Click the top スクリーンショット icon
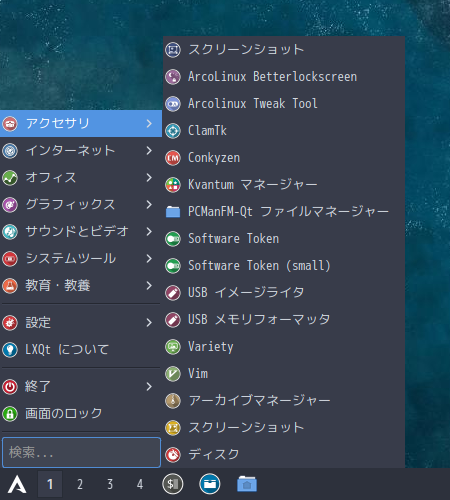This screenshot has height=500, width=450. pos(173,50)
